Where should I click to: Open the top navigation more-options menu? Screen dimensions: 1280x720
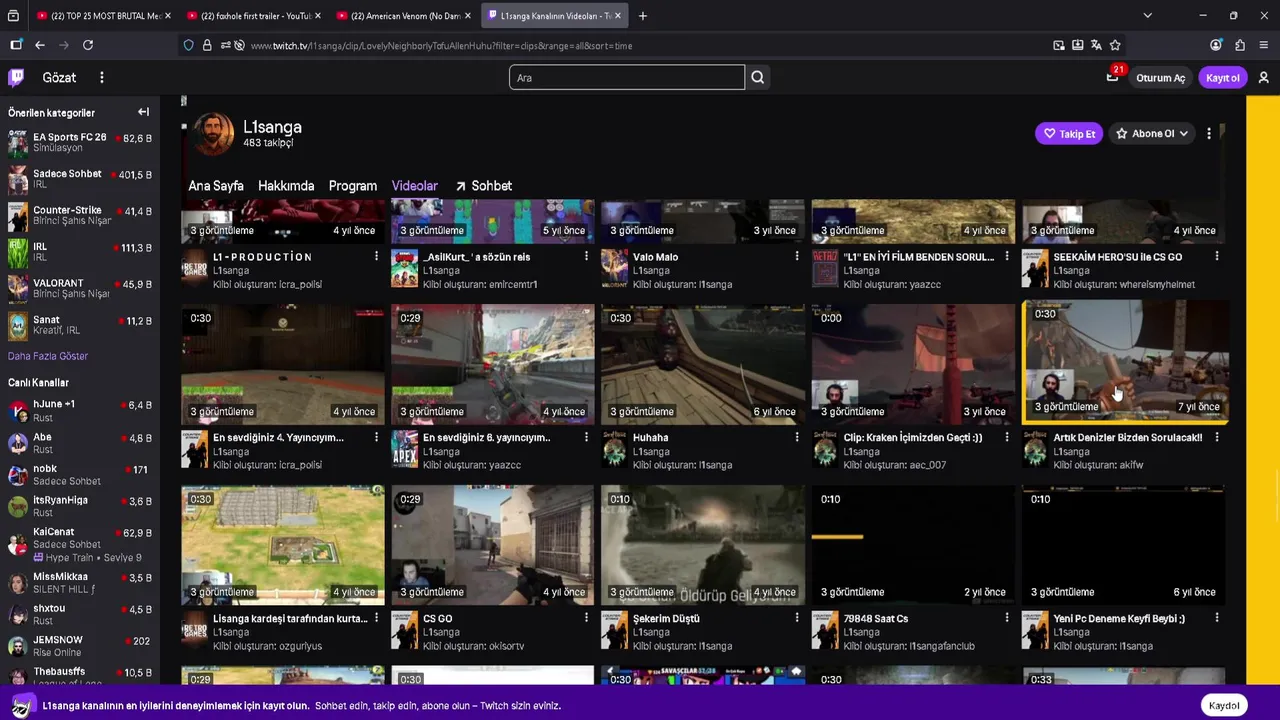[101, 77]
